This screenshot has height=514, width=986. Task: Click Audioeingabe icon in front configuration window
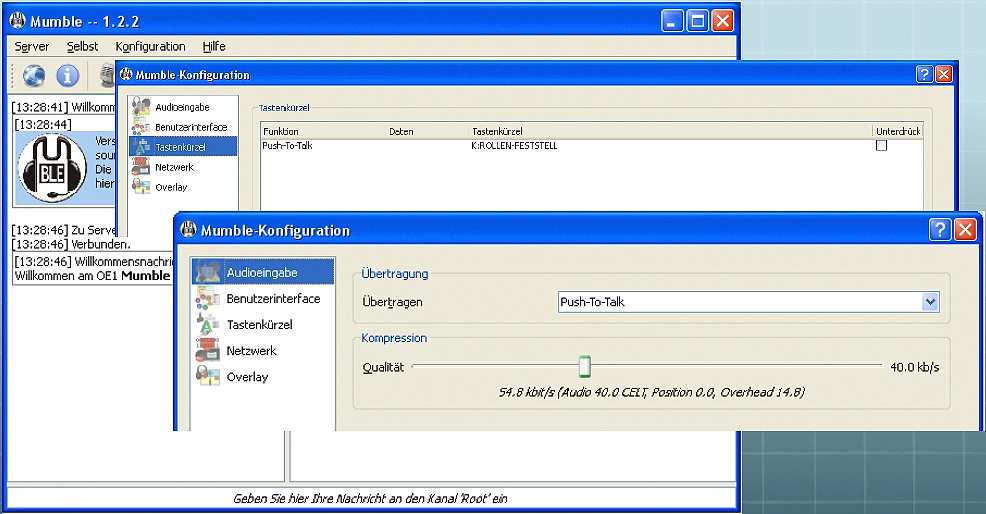point(208,272)
